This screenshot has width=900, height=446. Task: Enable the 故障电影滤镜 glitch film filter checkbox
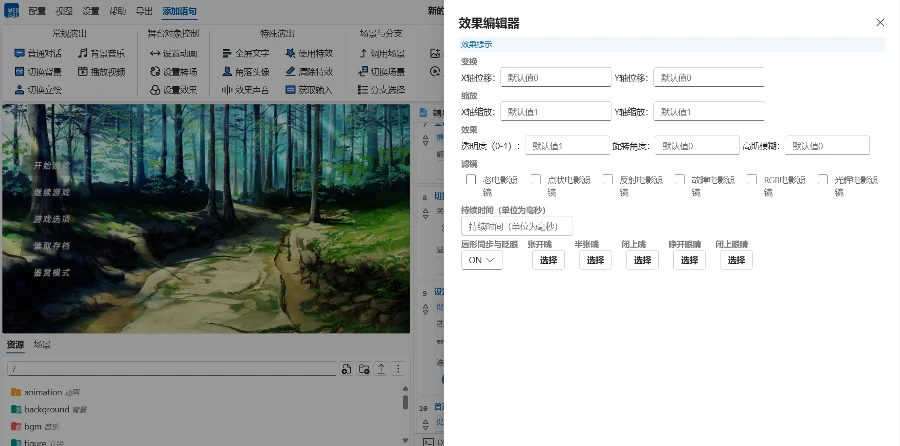(680, 180)
